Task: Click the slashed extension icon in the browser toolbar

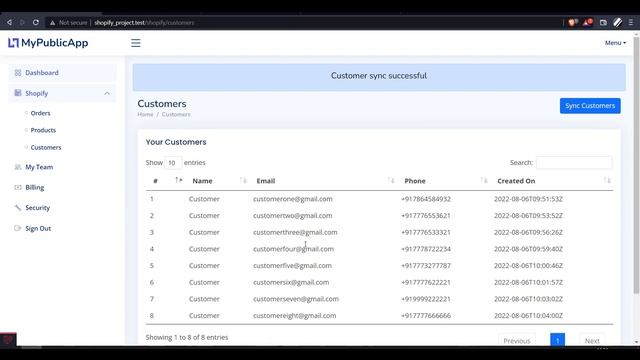Action: (x=618, y=22)
